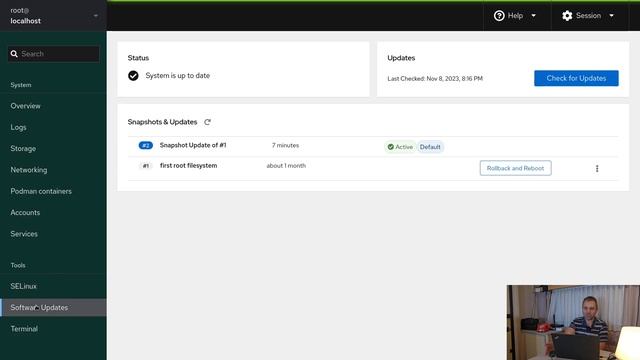640x360 pixels.
Task: Open the kebab menu for first root filesystem
Action: point(597,169)
